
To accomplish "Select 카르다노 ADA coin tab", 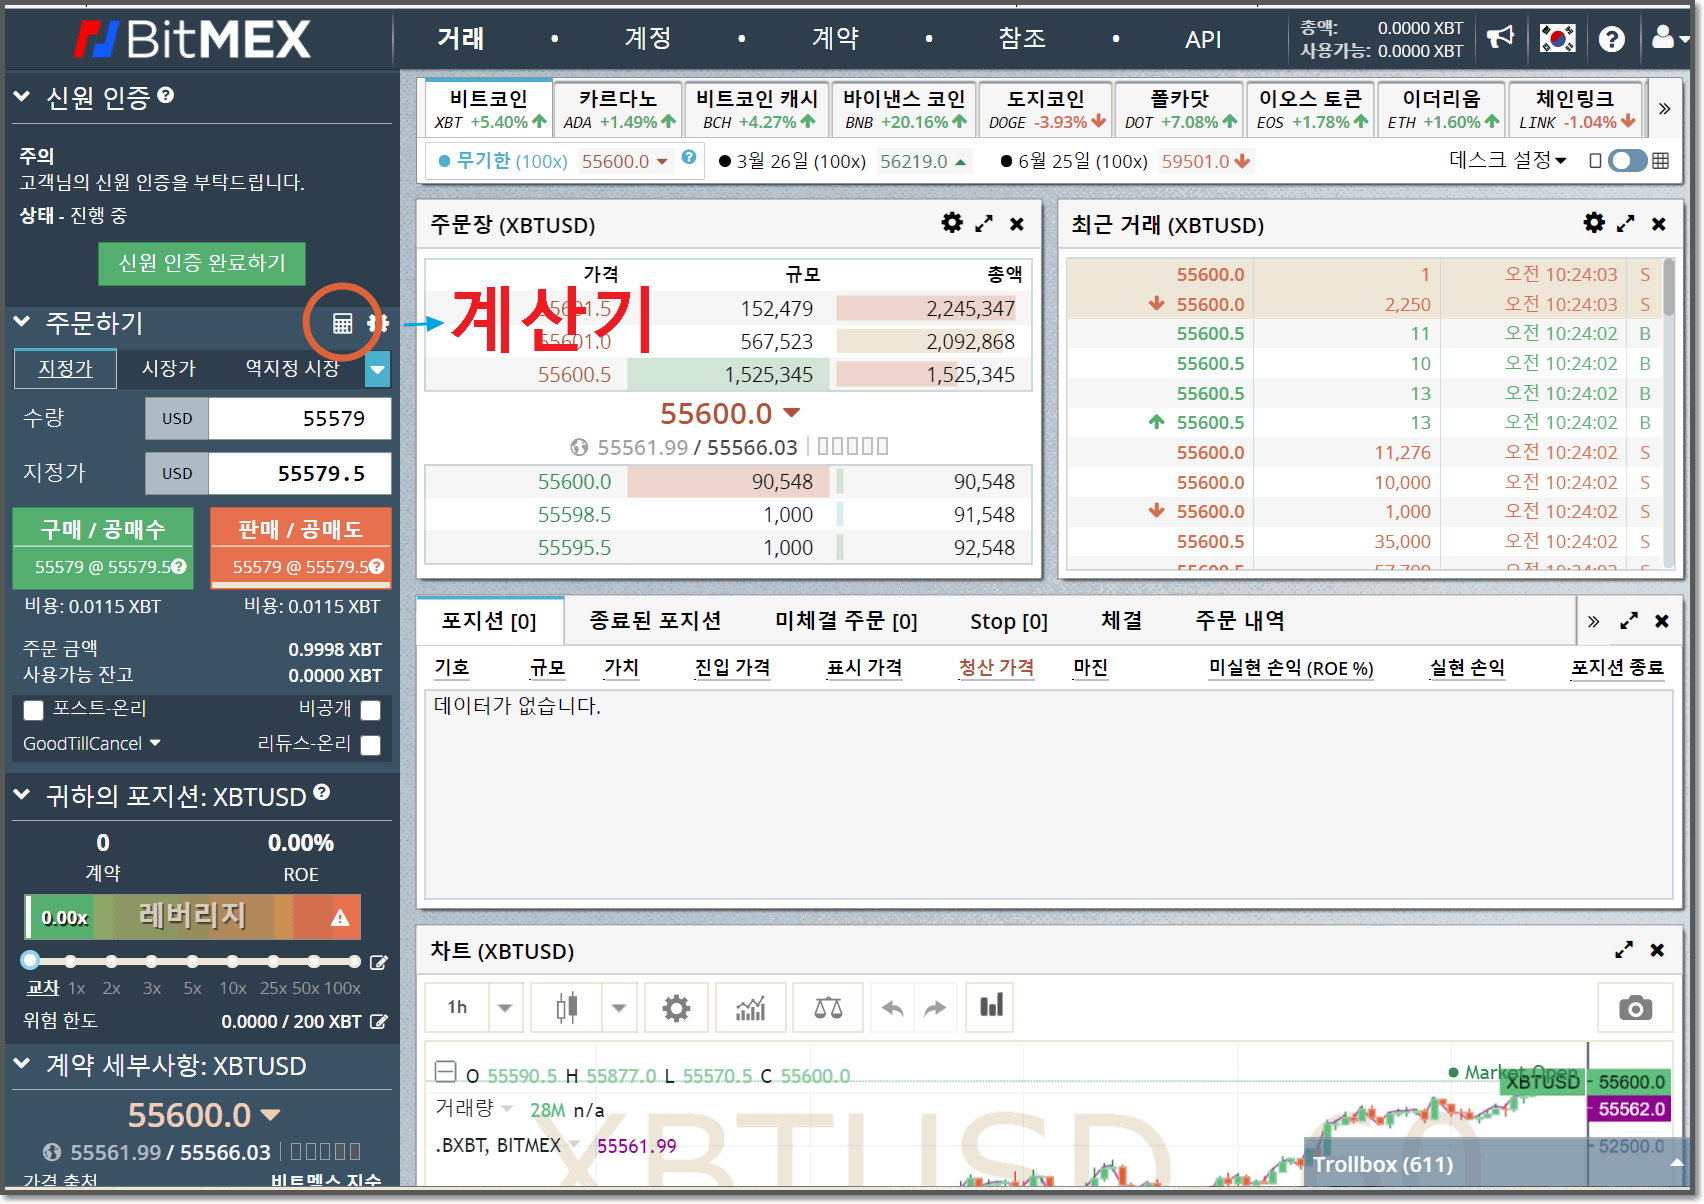I will pyautogui.click(x=618, y=109).
